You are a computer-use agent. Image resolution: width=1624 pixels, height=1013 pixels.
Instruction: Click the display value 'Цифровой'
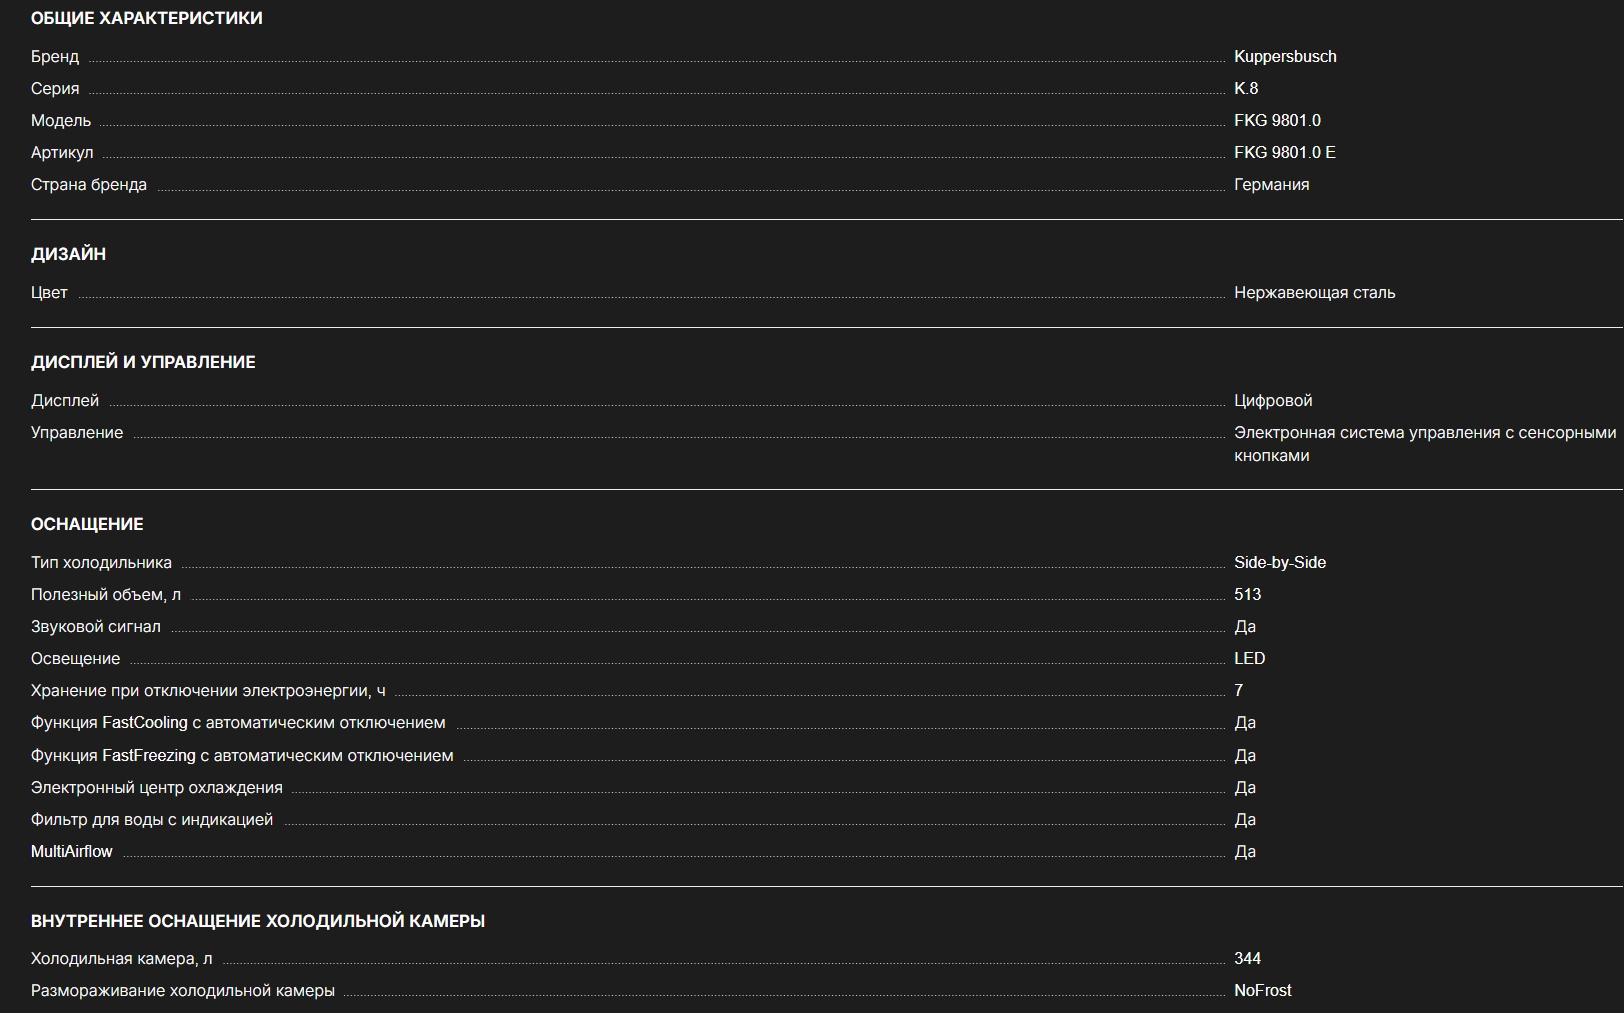click(1273, 401)
